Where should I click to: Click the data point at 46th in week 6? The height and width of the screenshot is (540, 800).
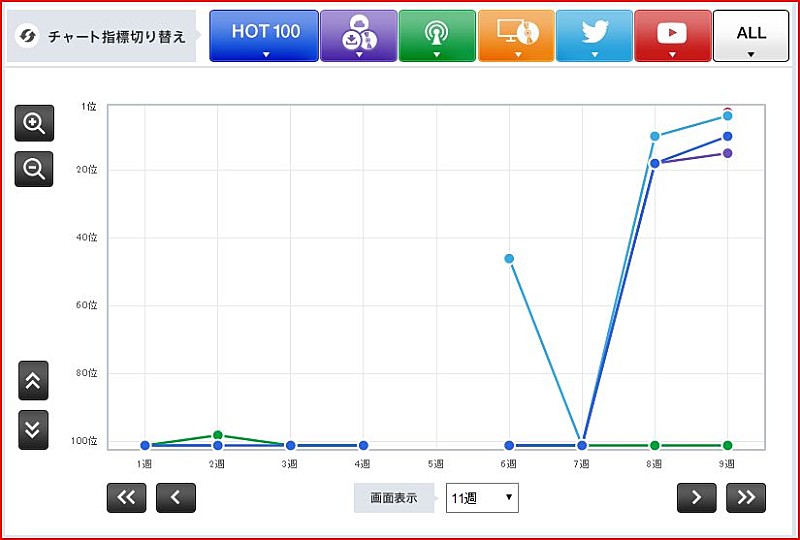tap(509, 259)
